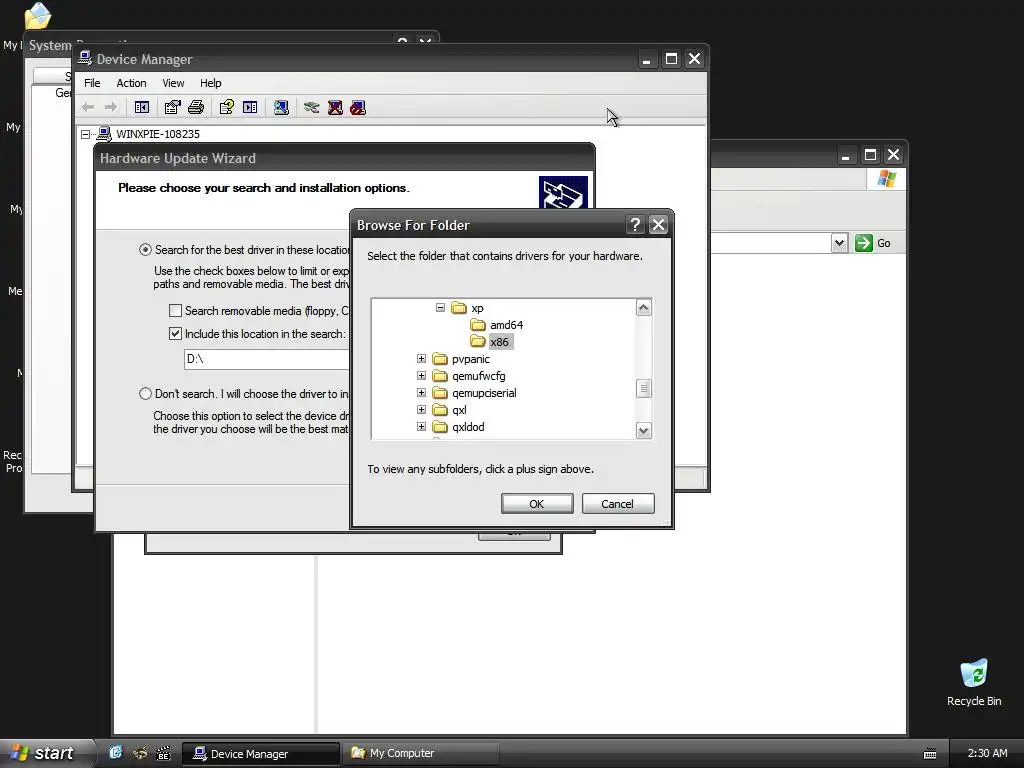Screen dimensions: 1024x768
Task: Collapse the WINXPIE-108235 root node
Action: click(x=86, y=134)
